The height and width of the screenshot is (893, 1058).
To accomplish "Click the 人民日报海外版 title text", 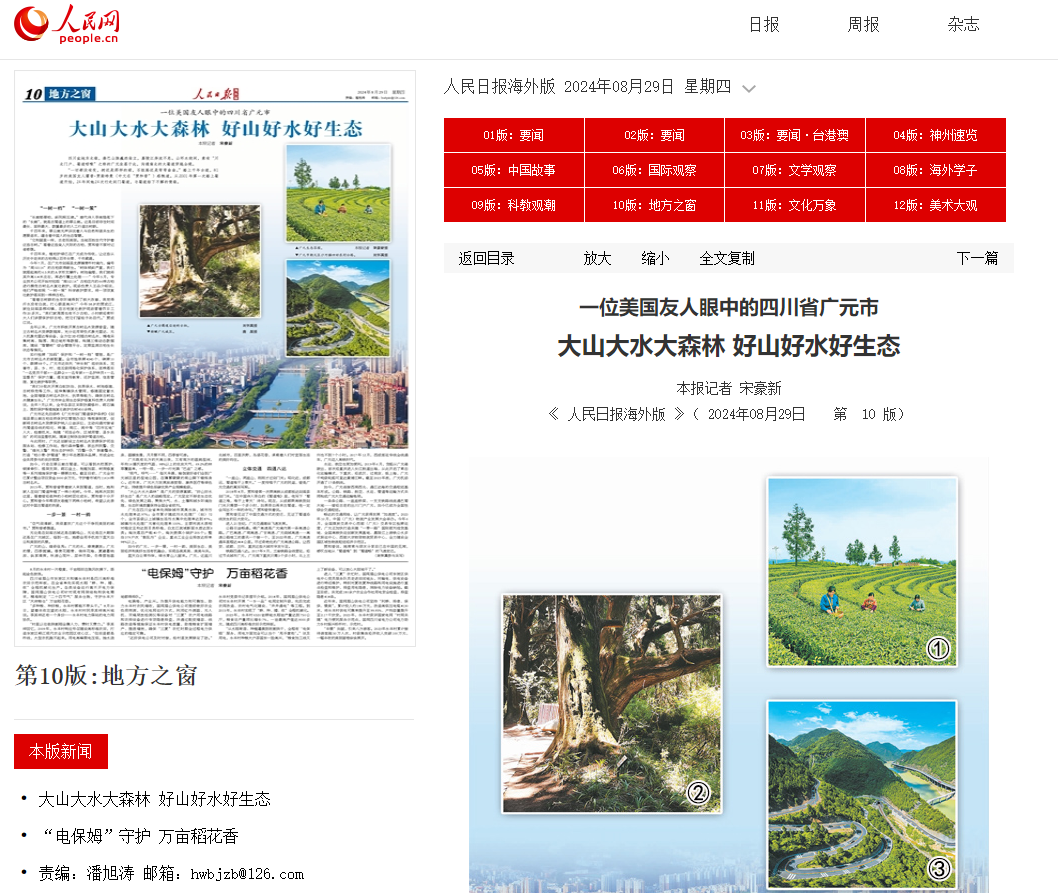I will 499,86.
